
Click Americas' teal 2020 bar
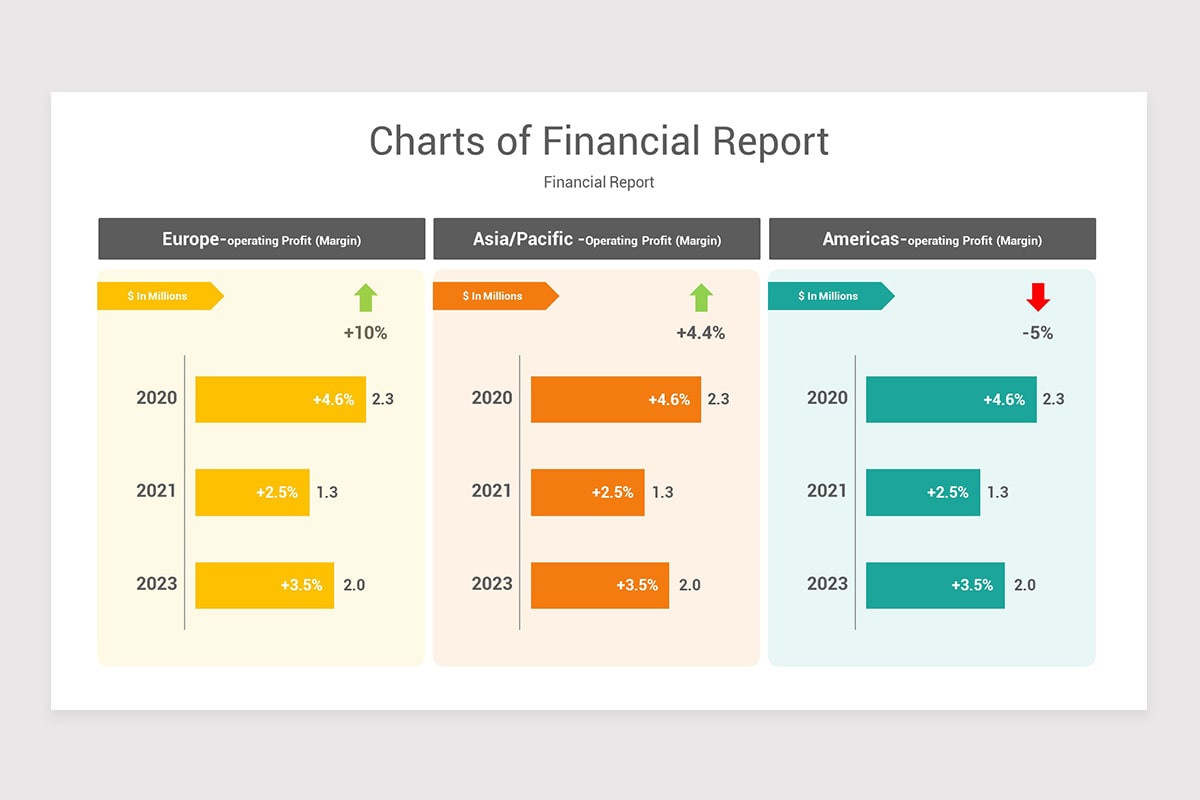pyautogui.click(x=951, y=399)
